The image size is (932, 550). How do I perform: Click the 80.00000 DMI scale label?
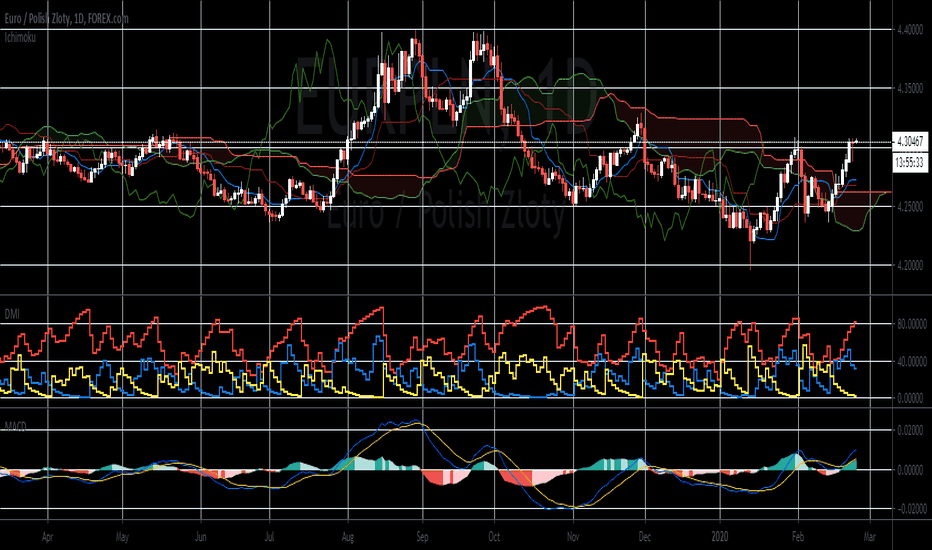(912, 325)
